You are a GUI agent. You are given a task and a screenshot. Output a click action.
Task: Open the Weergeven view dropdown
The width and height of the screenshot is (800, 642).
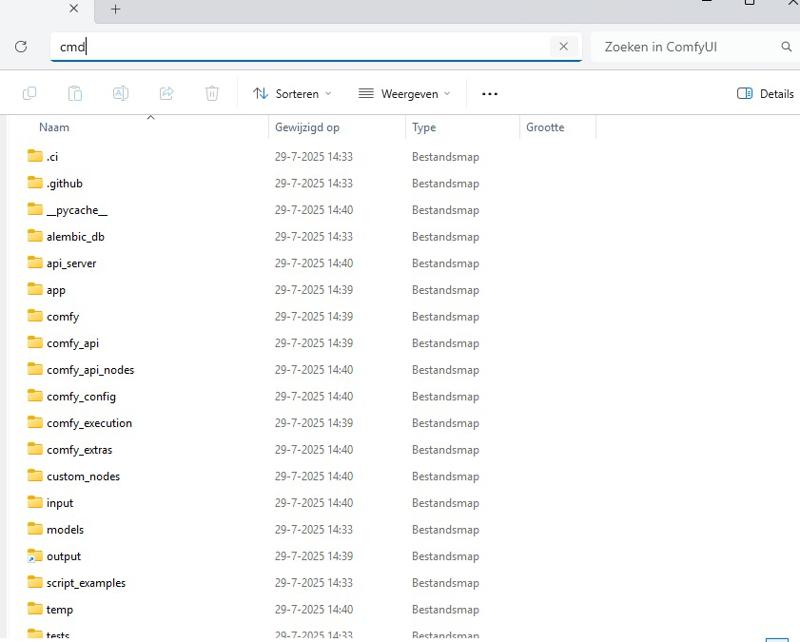pyautogui.click(x=404, y=94)
